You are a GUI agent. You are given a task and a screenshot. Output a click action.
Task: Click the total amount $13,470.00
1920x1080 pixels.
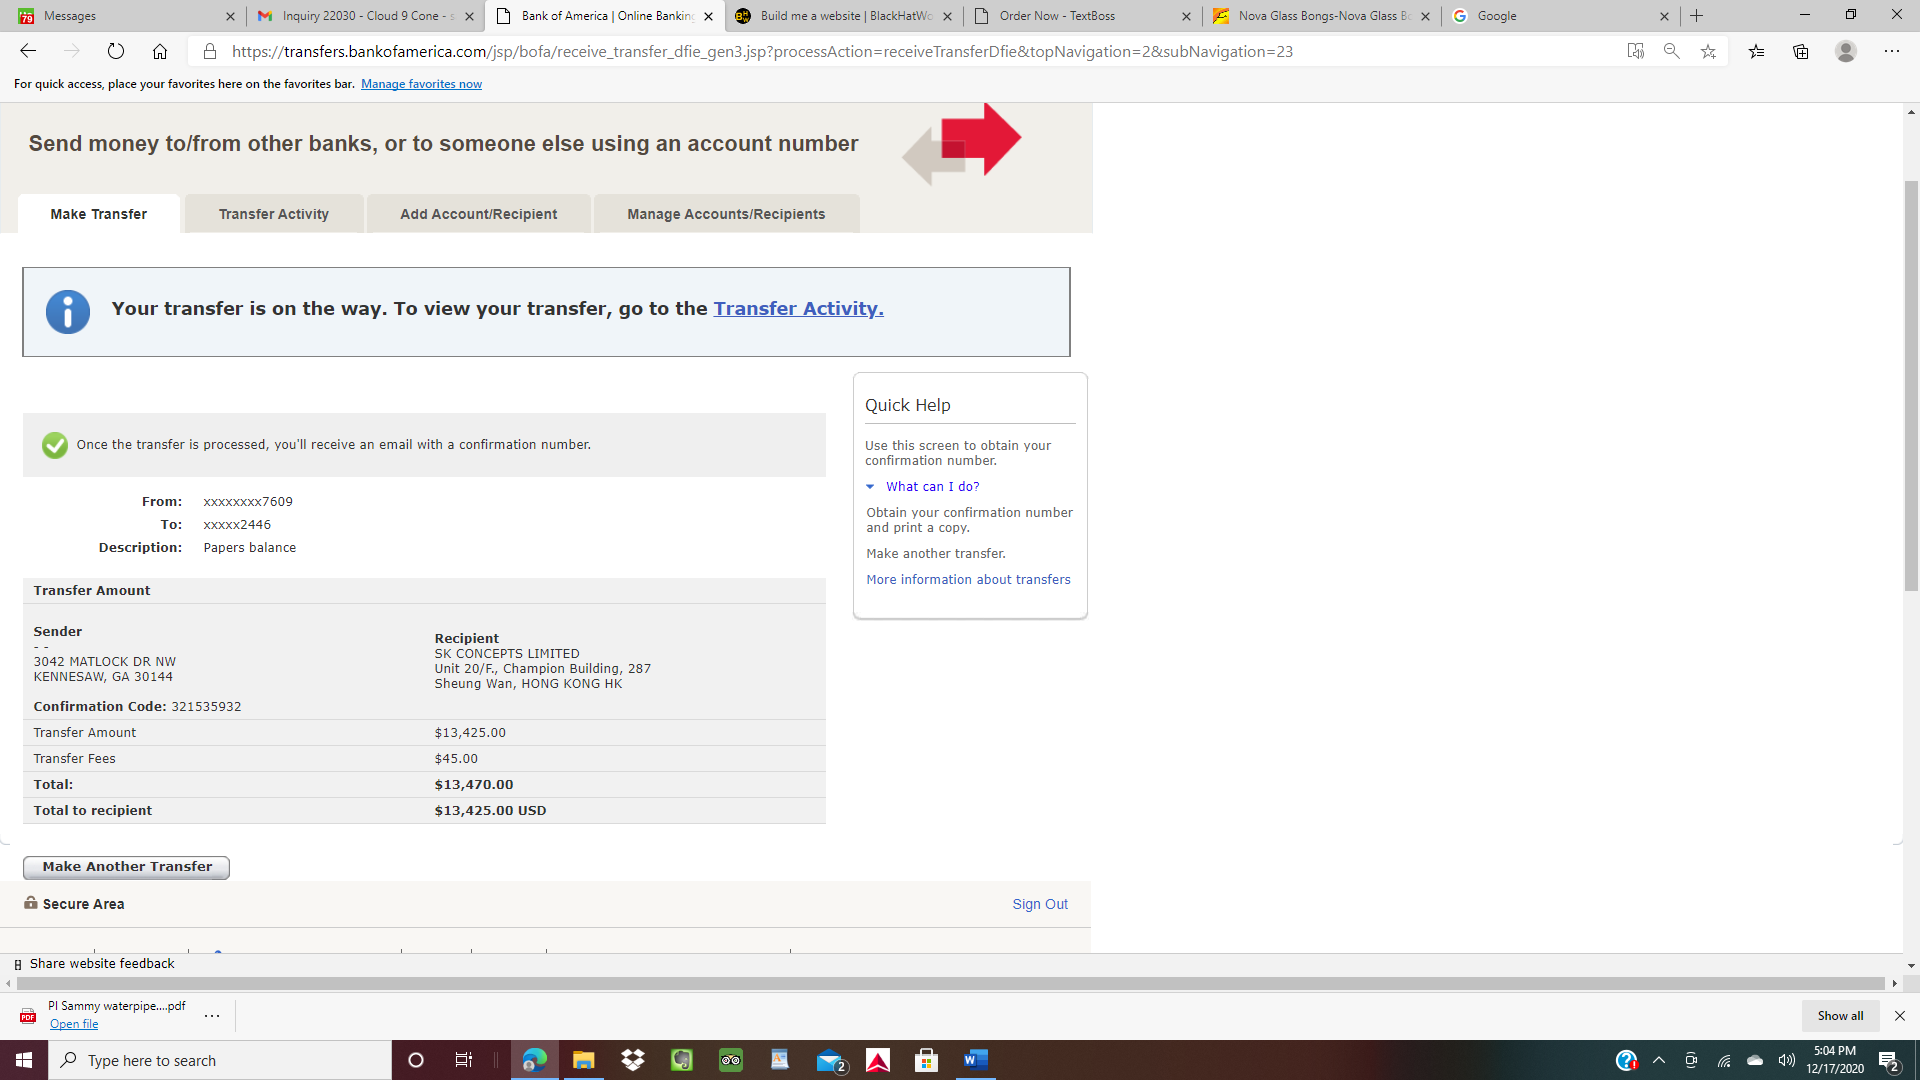click(474, 785)
